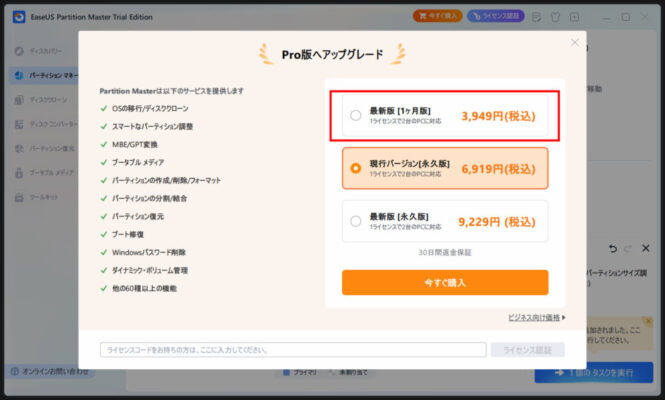The image size is (665, 400).
Task: Click the notes icon in title bar
Action: point(536,17)
